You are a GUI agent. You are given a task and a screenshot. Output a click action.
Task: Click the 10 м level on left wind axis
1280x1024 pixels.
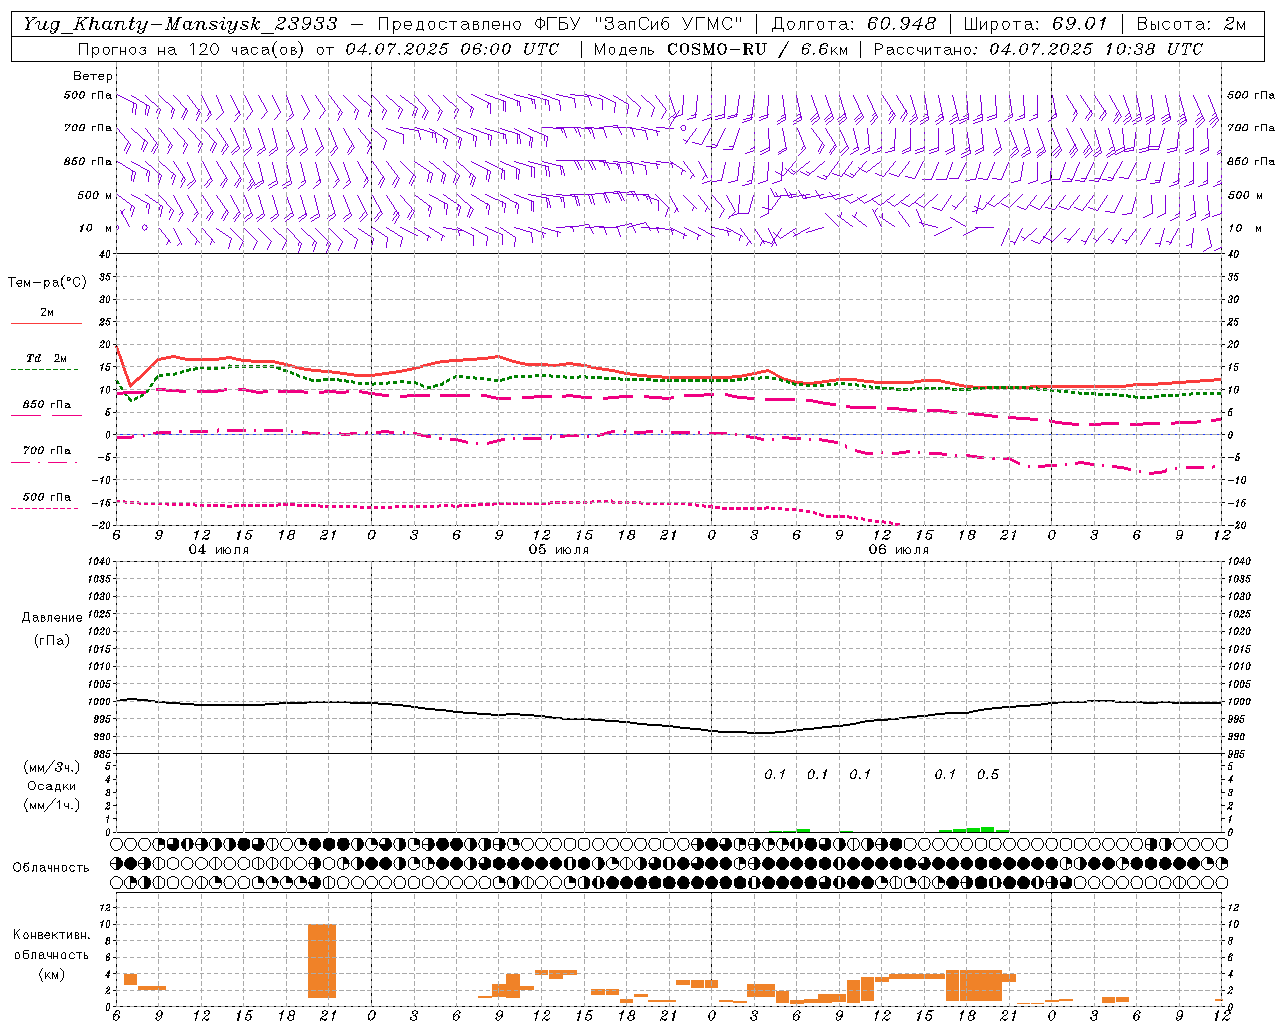96,229
